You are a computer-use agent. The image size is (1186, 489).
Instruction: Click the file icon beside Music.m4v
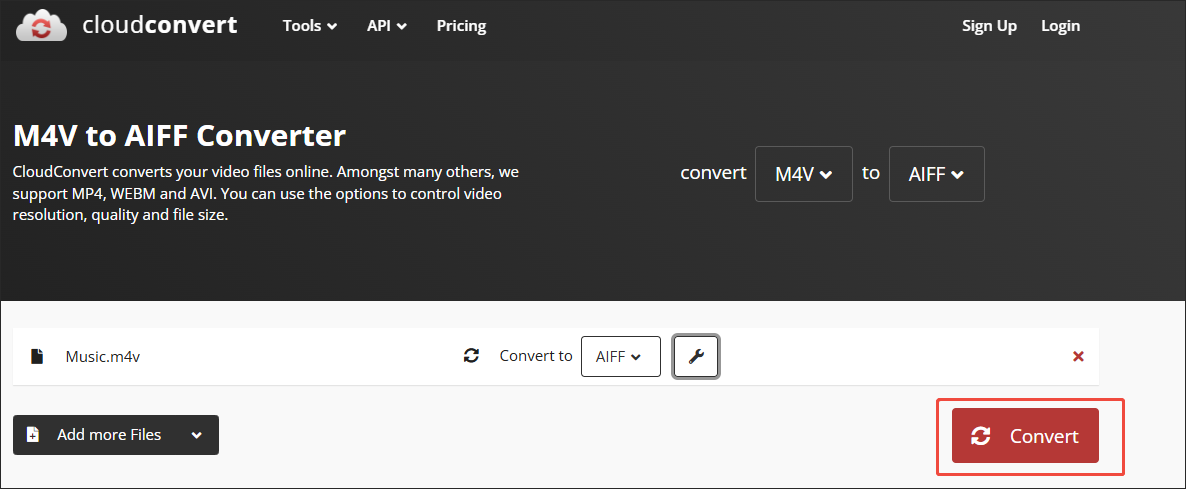click(36, 356)
